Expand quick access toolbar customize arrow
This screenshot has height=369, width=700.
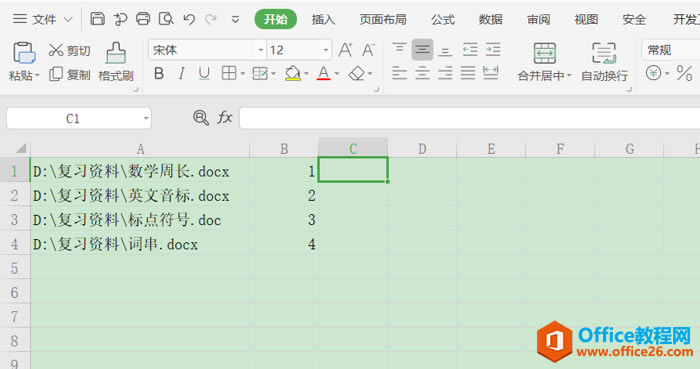(x=235, y=19)
